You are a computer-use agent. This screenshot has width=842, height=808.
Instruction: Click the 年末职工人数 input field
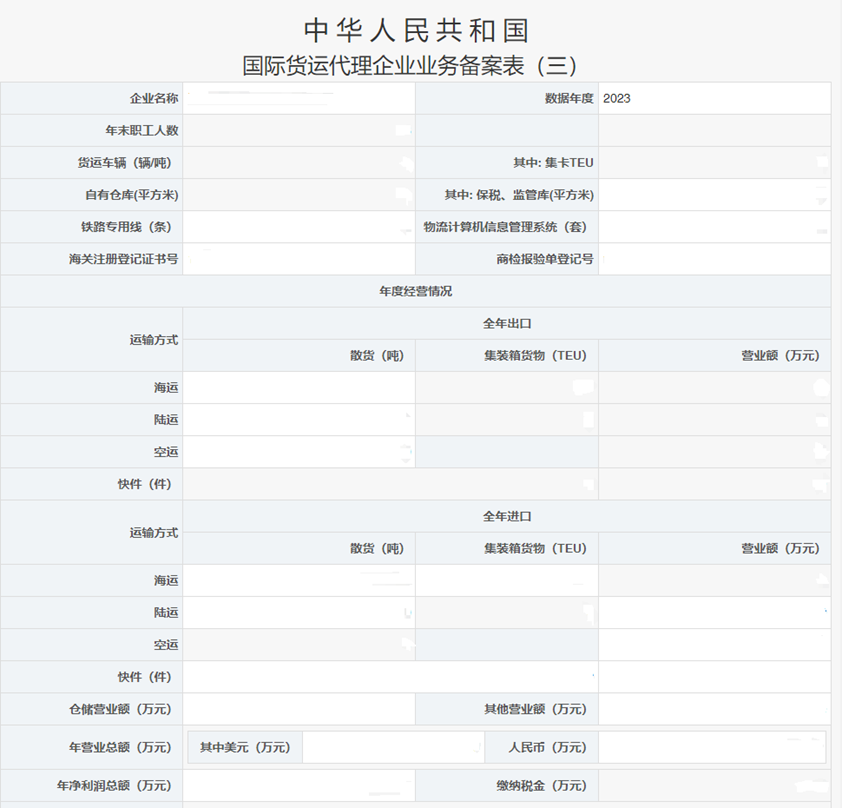pyautogui.click(x=300, y=129)
